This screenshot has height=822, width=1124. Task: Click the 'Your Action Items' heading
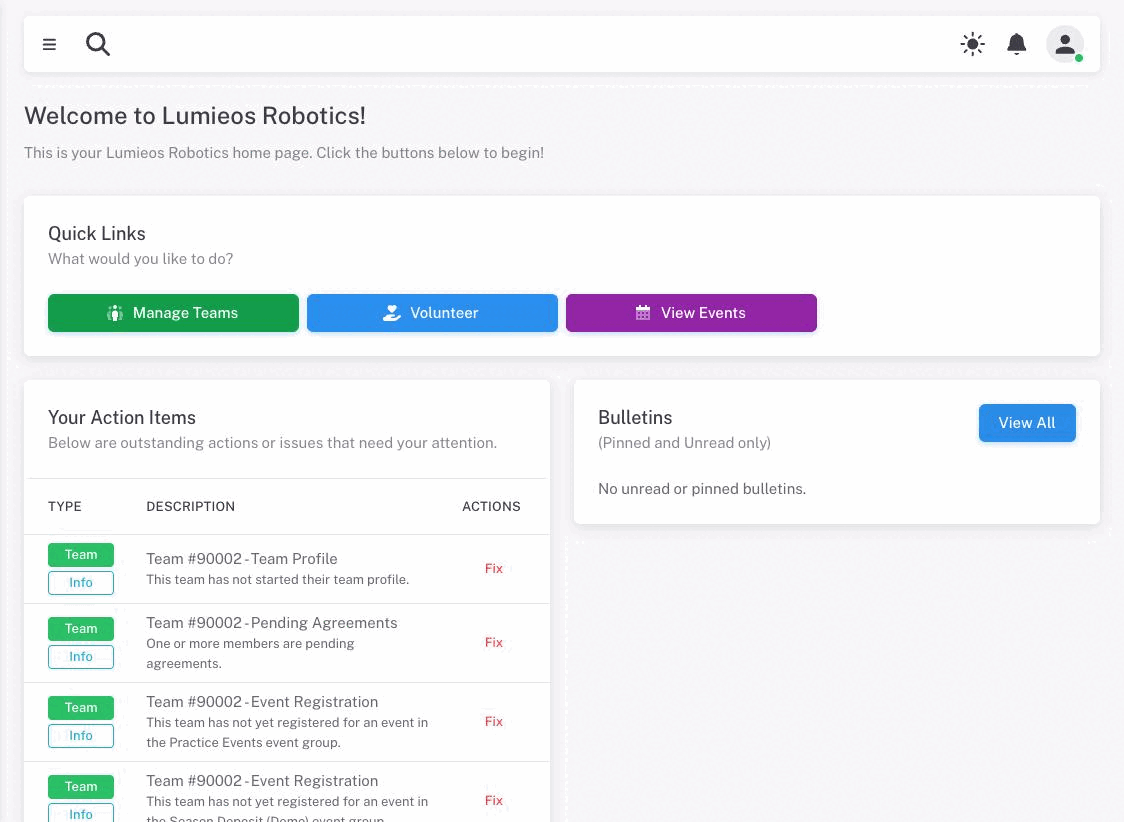[122, 418]
